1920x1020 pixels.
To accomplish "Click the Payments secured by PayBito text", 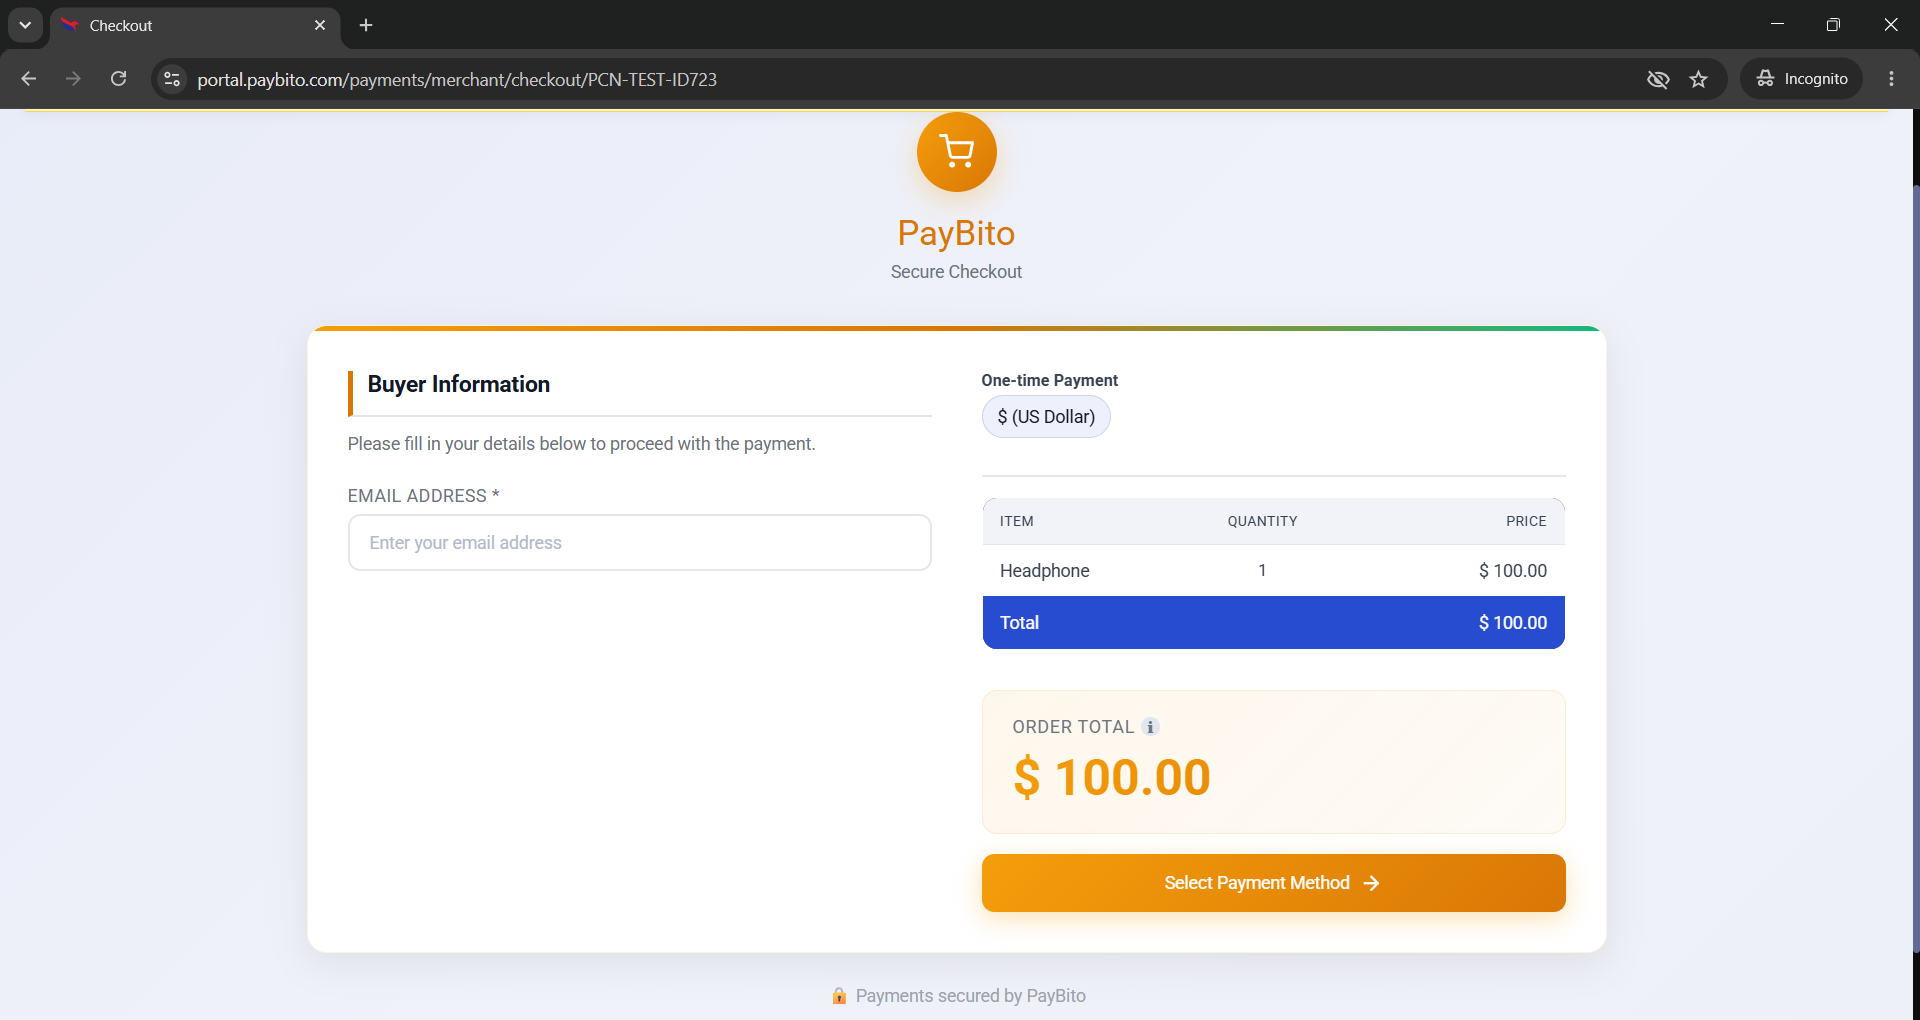I will (970, 996).
